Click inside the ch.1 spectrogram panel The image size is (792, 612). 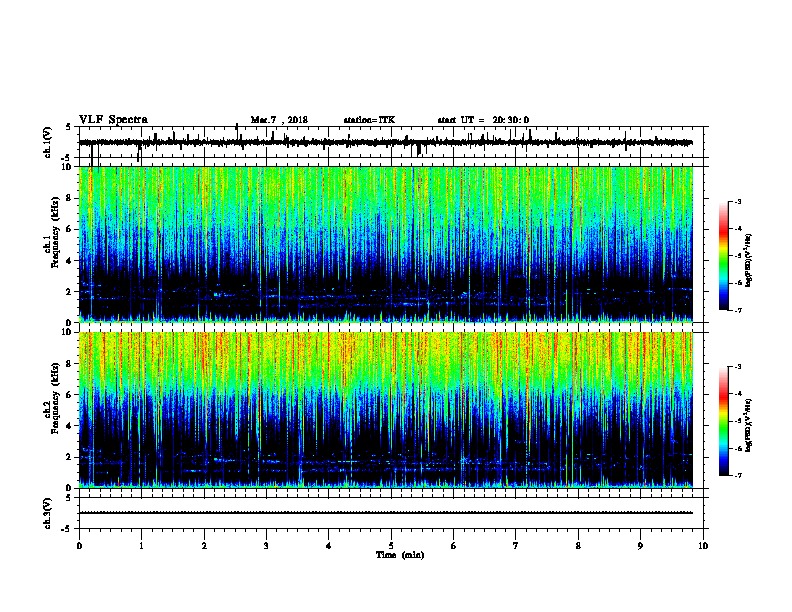[x=386, y=244]
